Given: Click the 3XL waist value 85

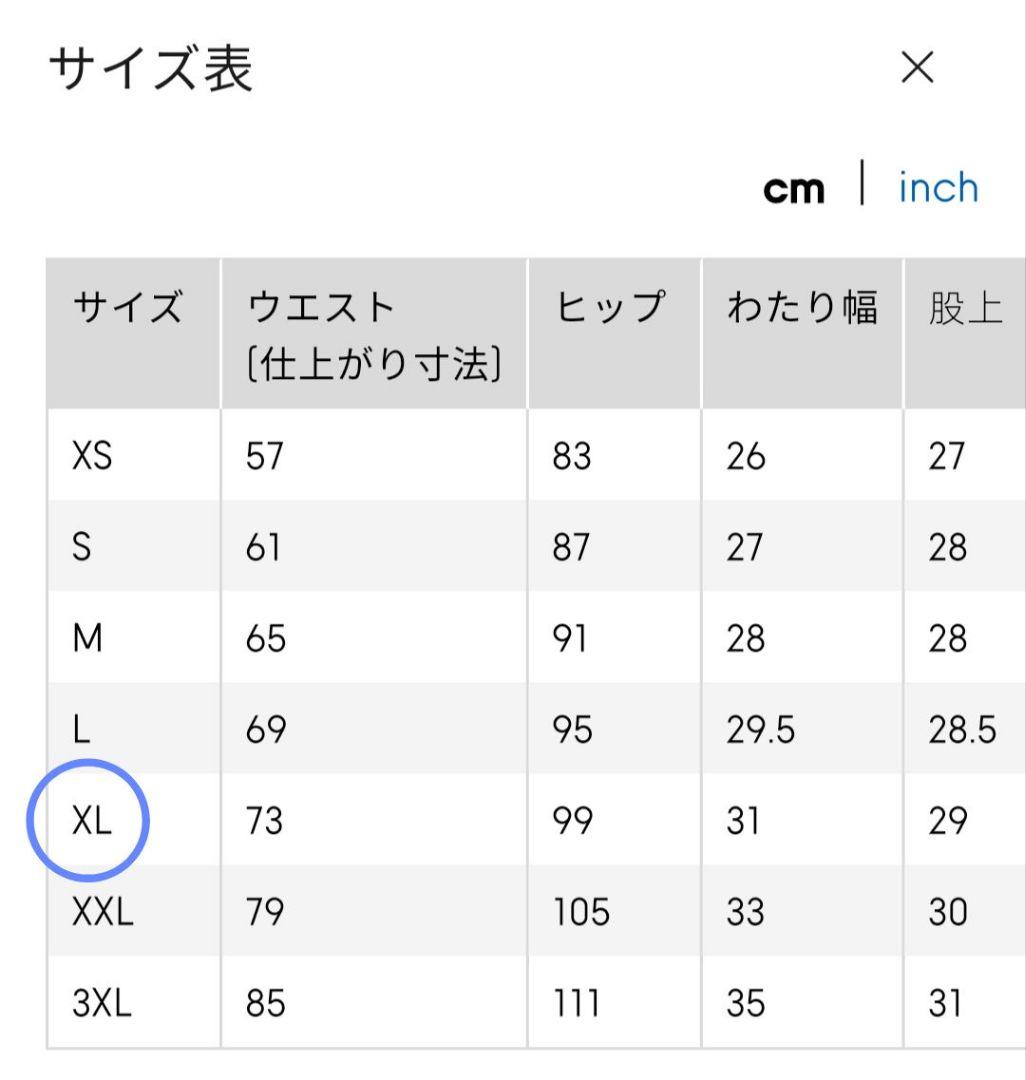Looking at the screenshot, I should tap(265, 1003).
